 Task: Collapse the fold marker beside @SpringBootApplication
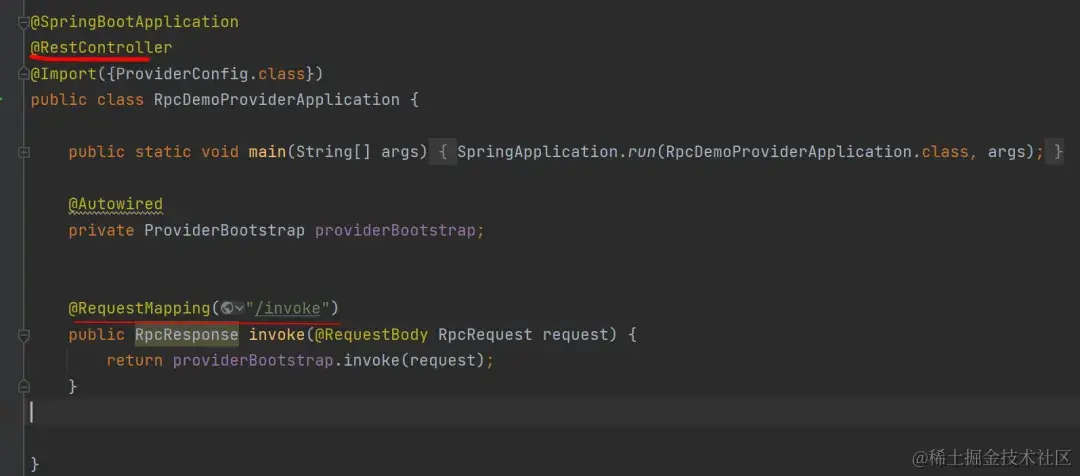[24, 22]
